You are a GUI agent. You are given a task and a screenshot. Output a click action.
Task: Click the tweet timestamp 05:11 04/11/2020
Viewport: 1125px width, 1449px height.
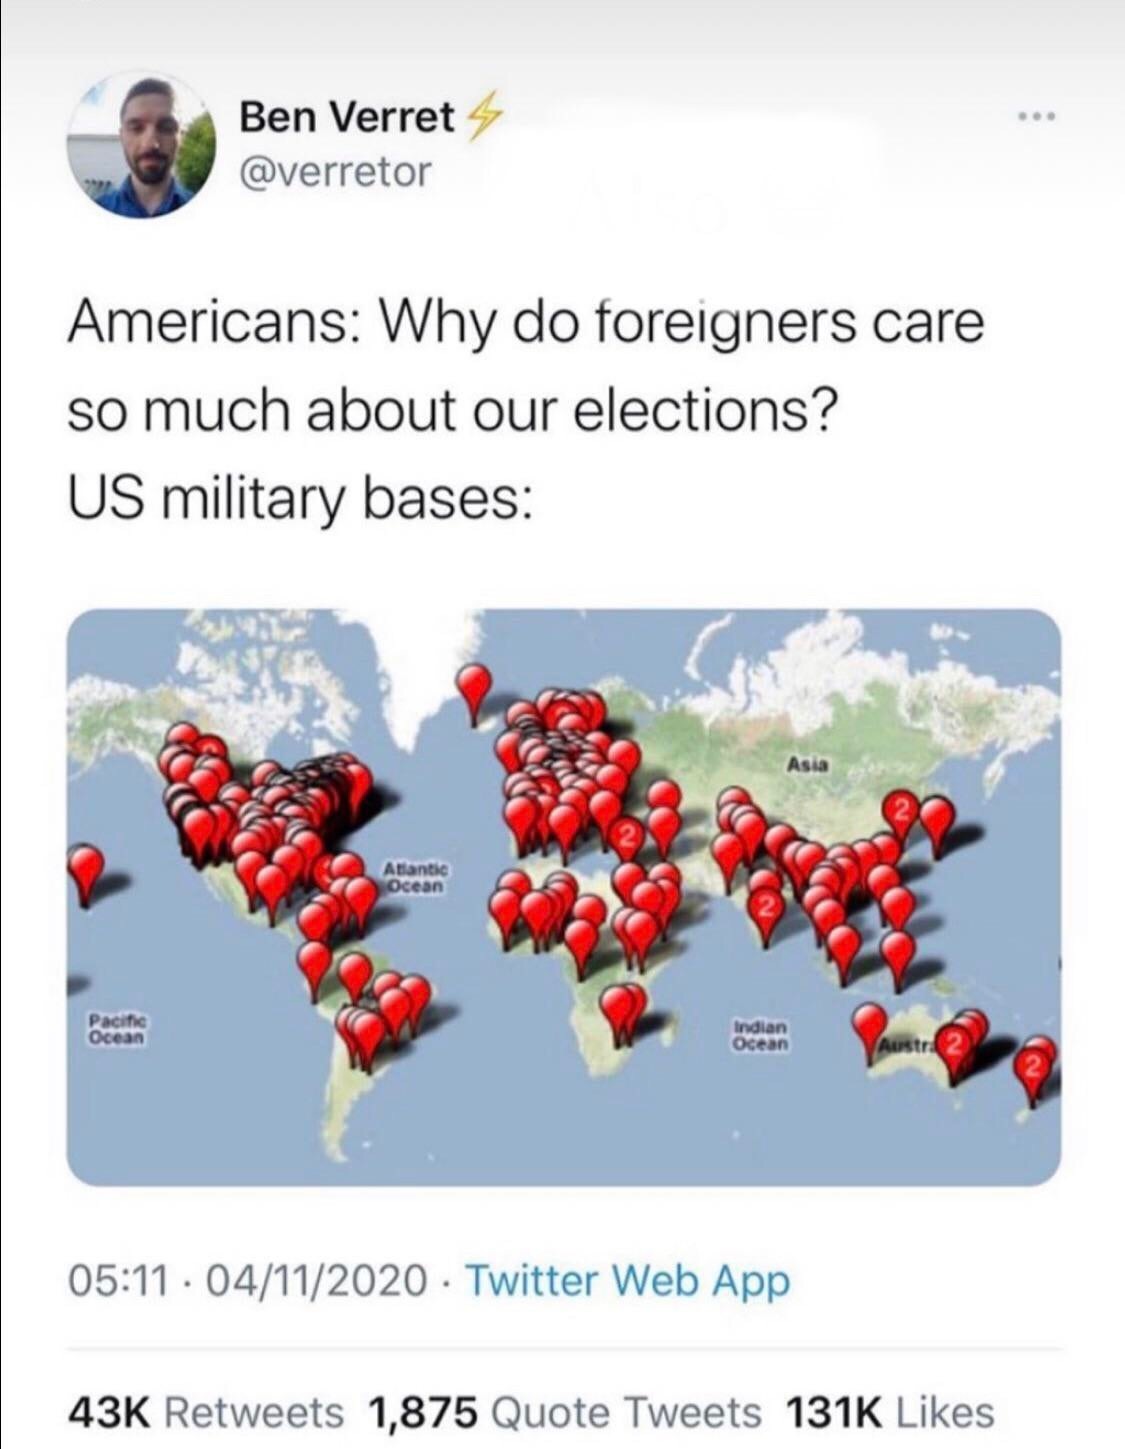point(247,1281)
